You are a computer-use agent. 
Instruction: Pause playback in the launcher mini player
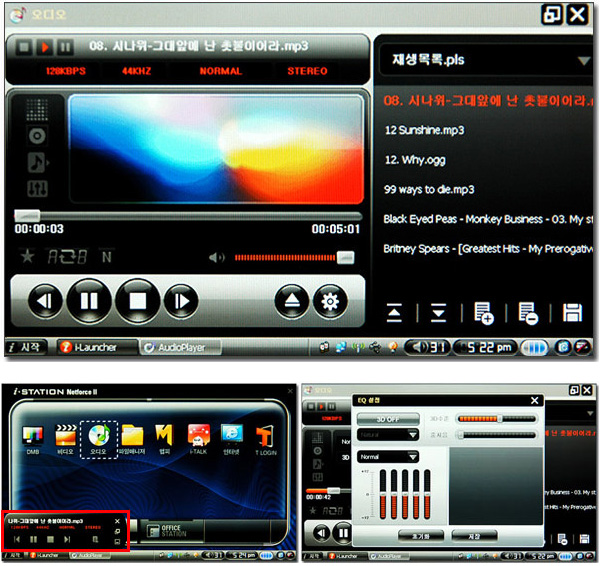pos(34,539)
